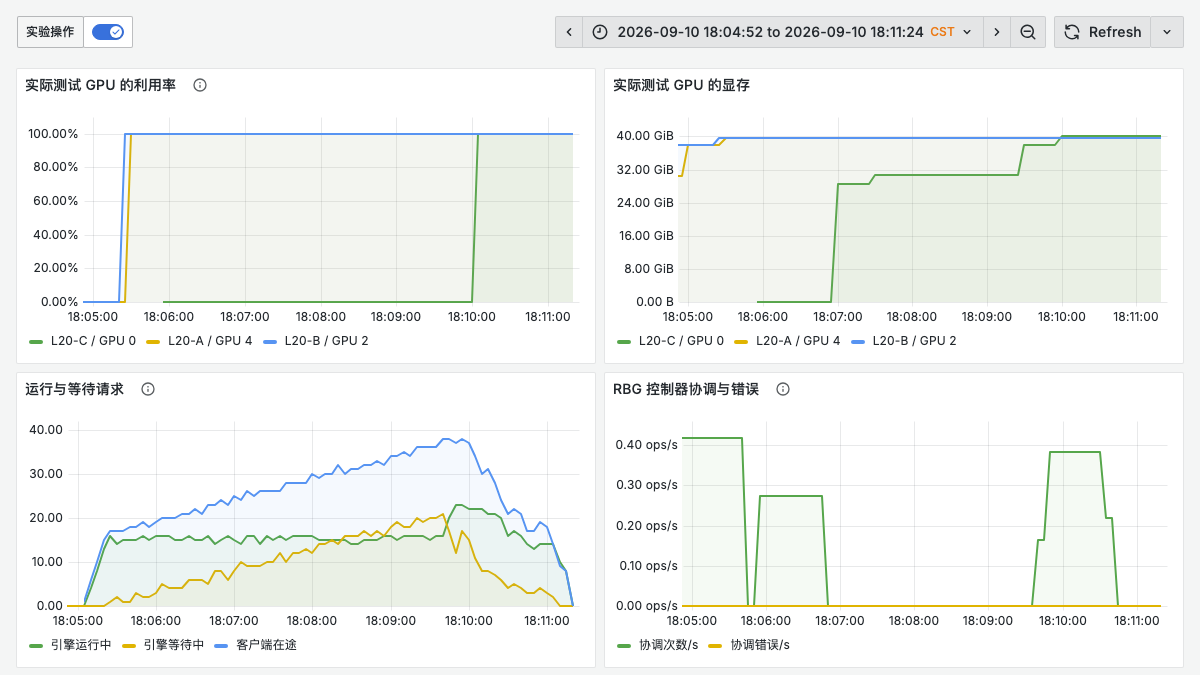Toggle L20-A / GPU 4 series in utilization legend
The image size is (1200, 675).
click(x=210, y=341)
